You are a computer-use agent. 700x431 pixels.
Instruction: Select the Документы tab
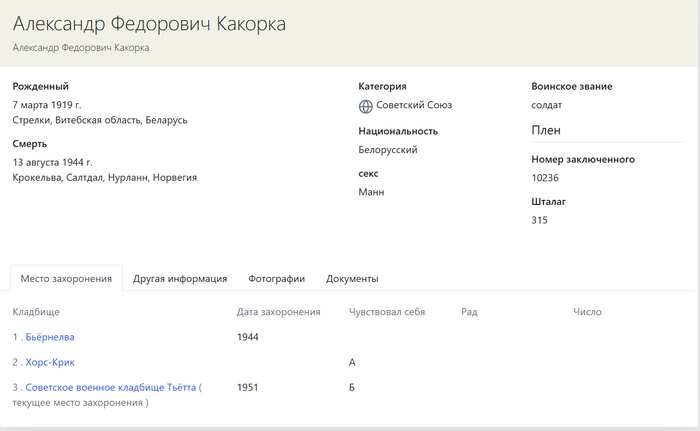pyautogui.click(x=352, y=279)
